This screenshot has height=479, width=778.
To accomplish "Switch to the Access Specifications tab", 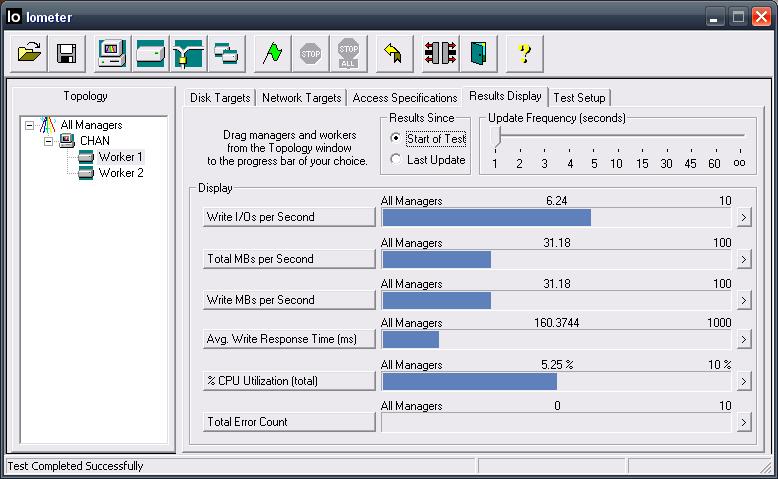I will (405, 98).
